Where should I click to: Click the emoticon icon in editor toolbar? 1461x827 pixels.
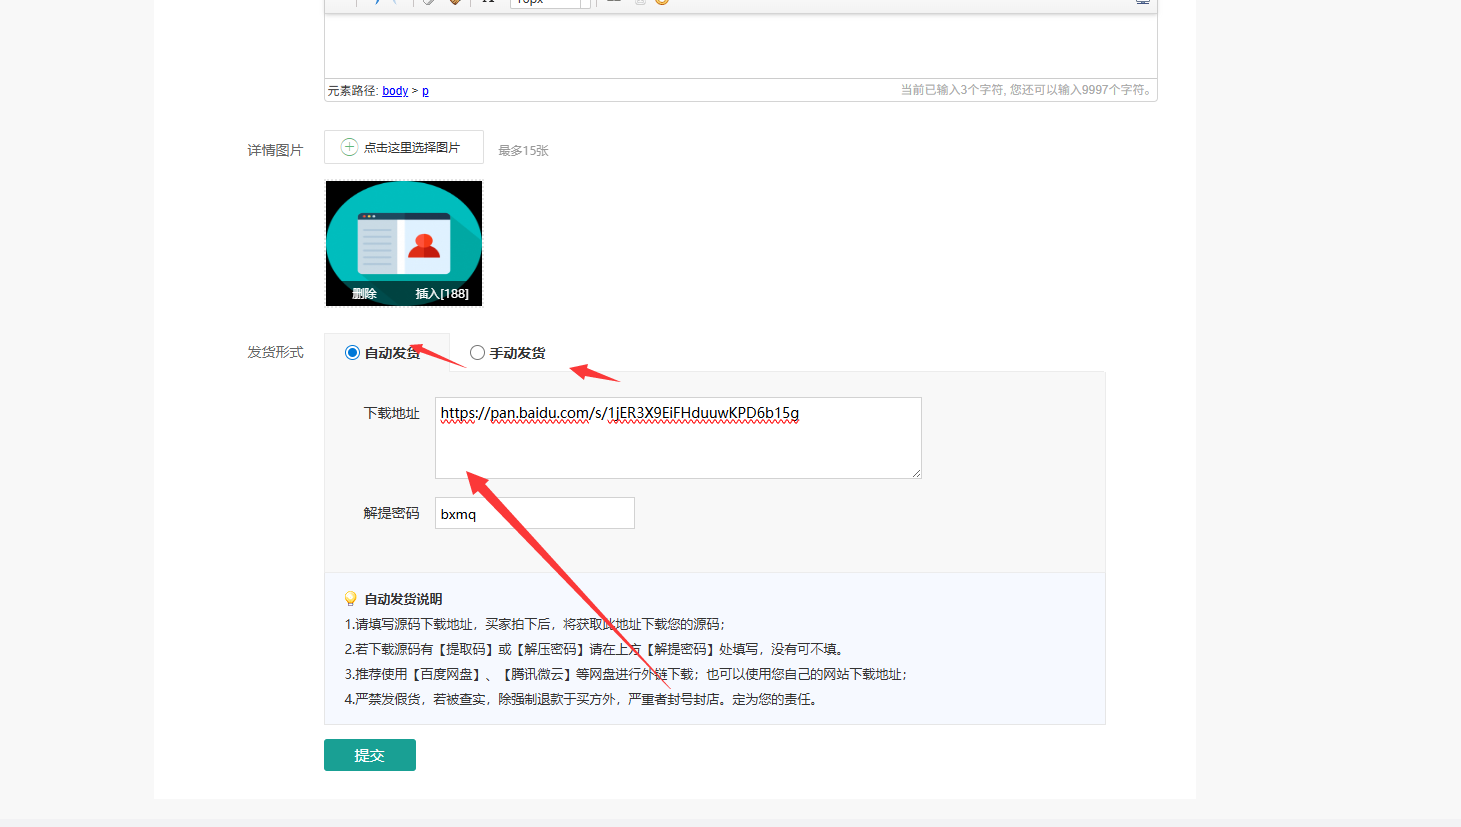click(x=662, y=2)
